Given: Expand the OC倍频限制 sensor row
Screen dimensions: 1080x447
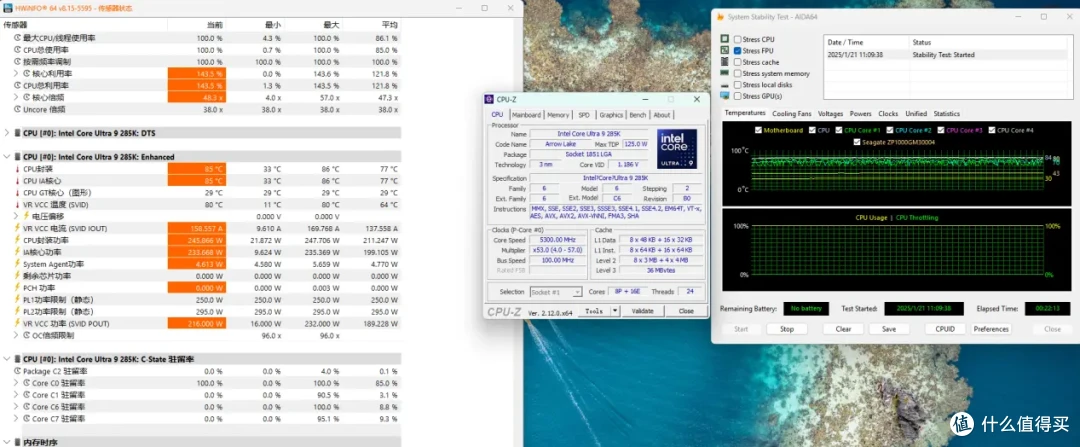Looking at the screenshot, I should (x=17, y=335).
